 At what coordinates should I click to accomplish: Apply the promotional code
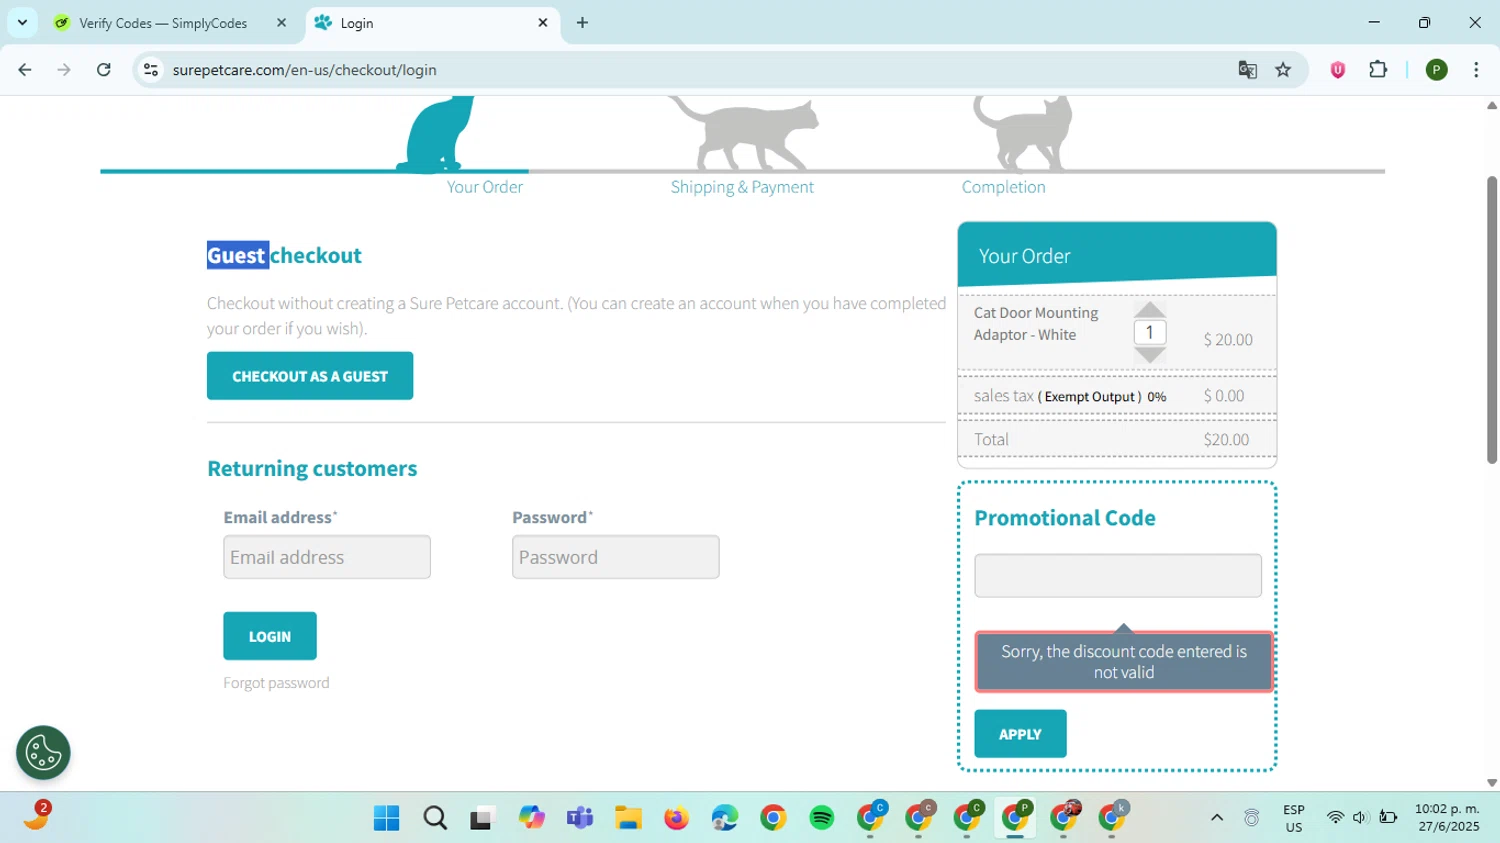click(x=1020, y=734)
